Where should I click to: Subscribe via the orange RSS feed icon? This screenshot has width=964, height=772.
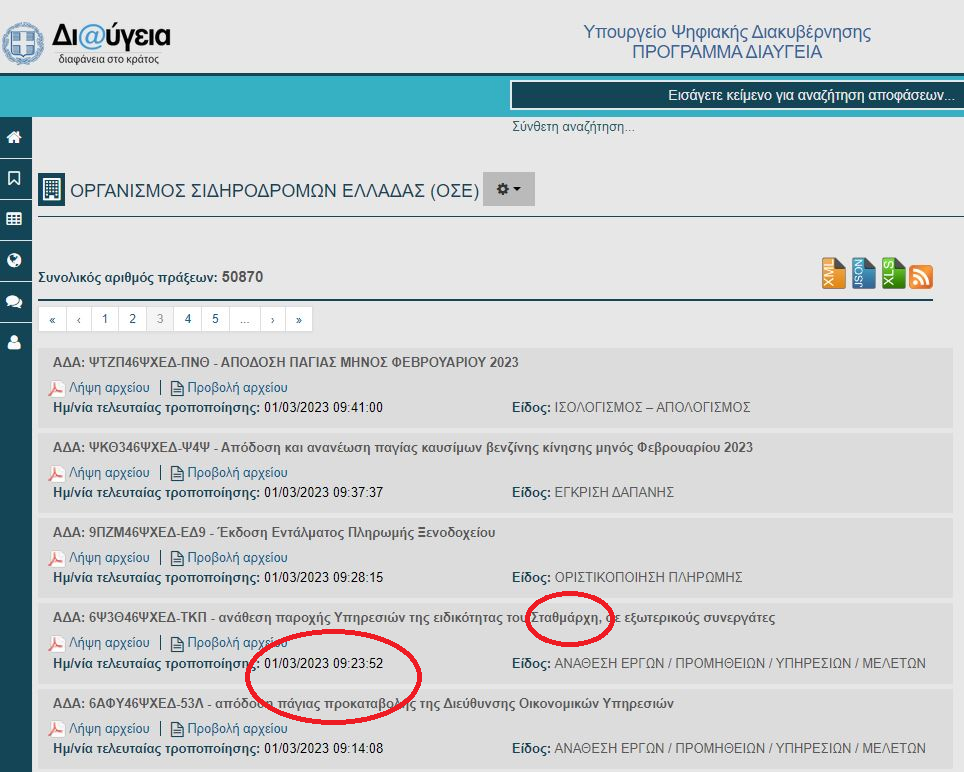click(920, 276)
